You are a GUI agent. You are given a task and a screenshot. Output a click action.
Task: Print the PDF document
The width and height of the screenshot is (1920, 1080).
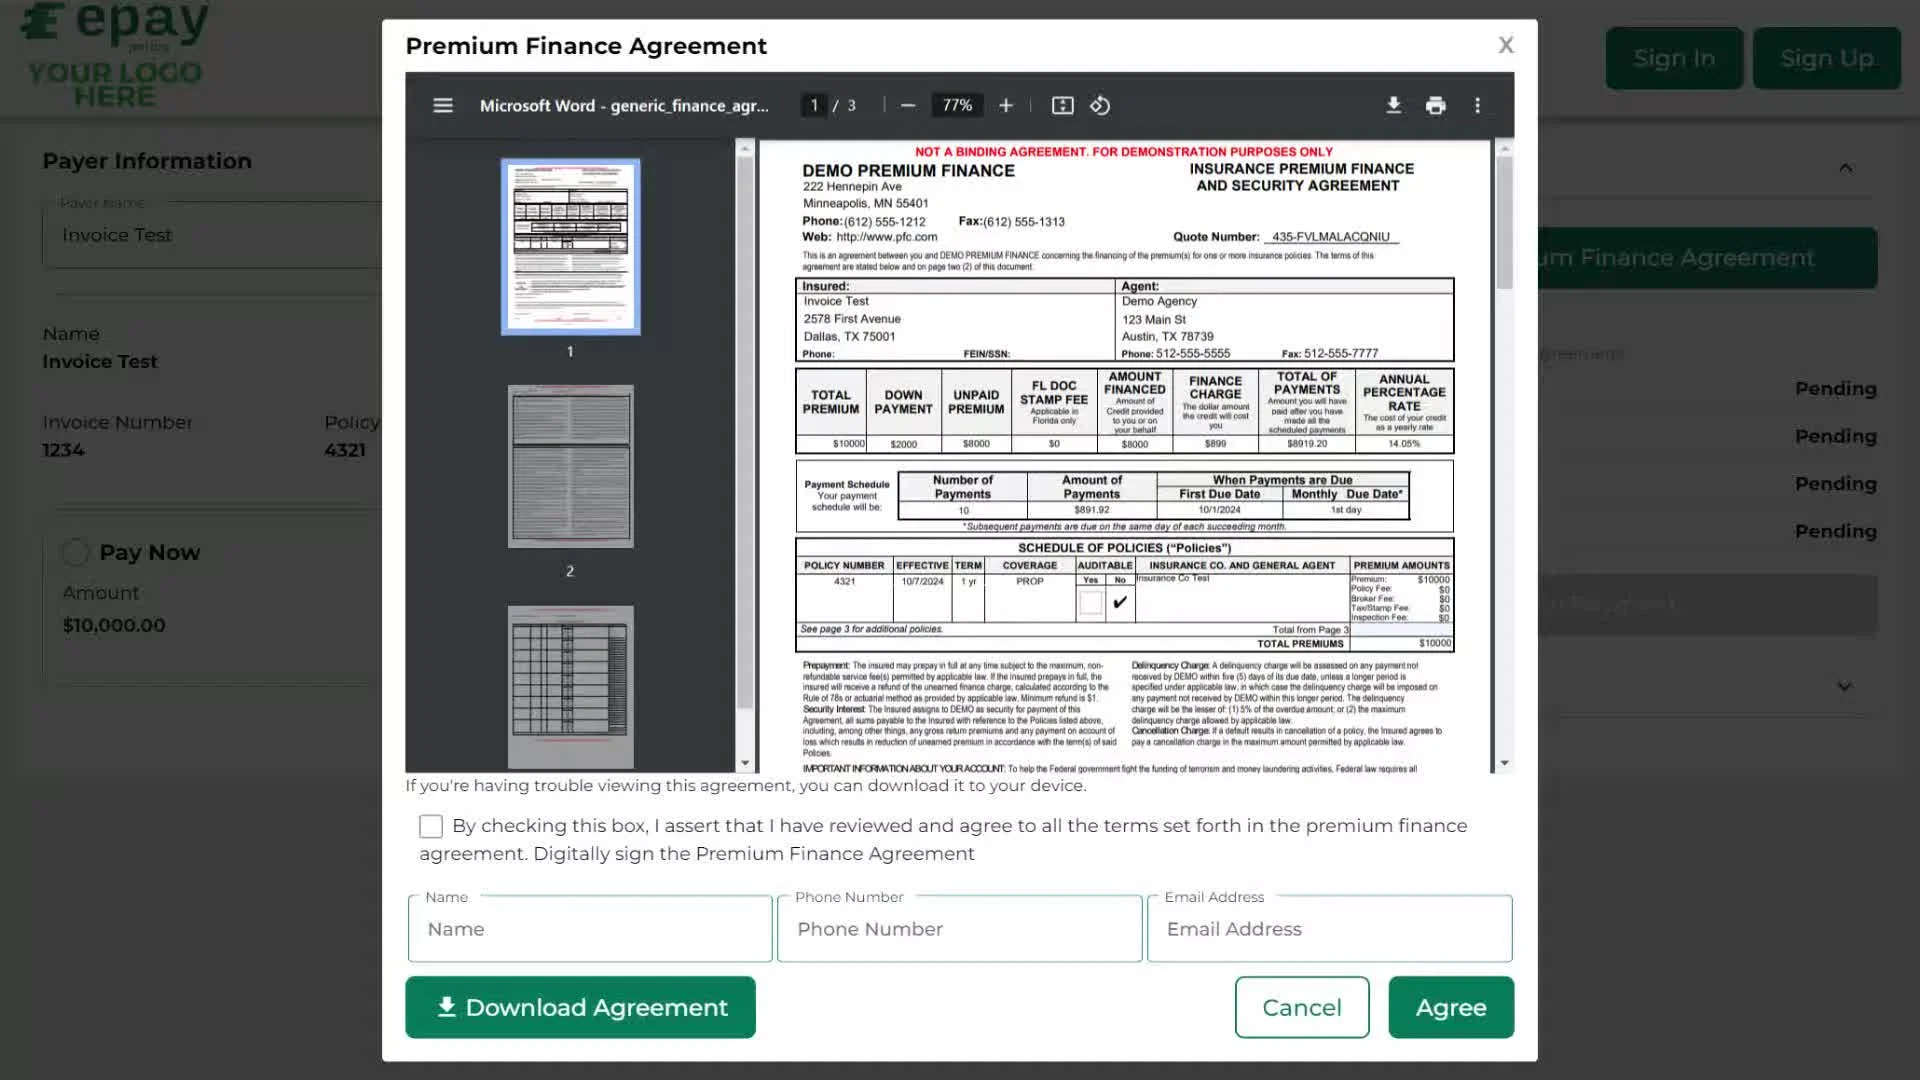pyautogui.click(x=1436, y=105)
